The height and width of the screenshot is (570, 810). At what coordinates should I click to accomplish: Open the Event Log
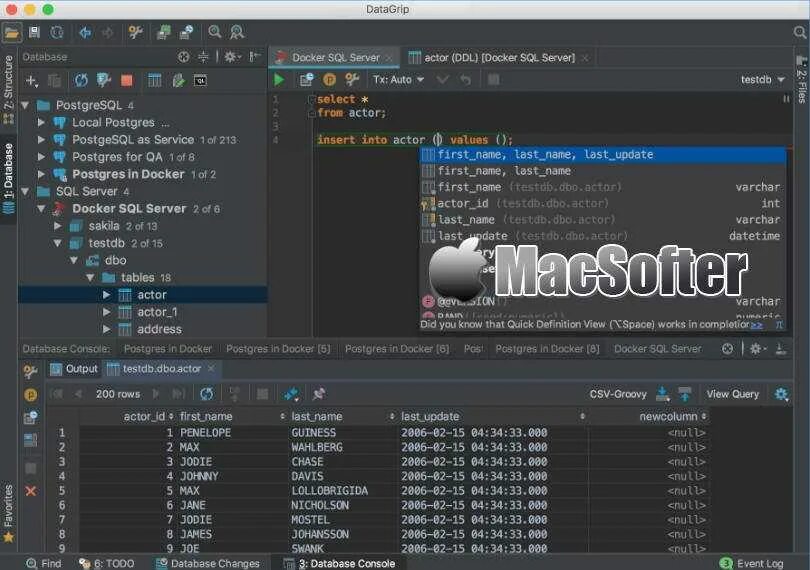pos(752,563)
